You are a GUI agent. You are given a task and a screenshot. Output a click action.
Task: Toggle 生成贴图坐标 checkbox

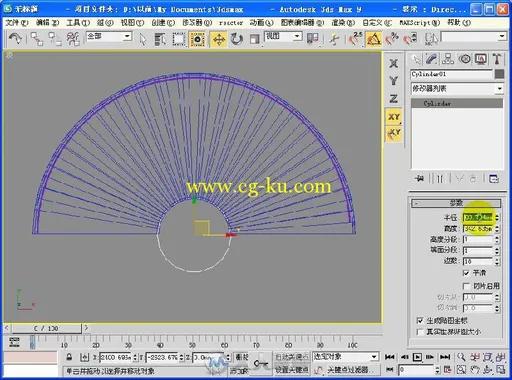tap(420, 321)
